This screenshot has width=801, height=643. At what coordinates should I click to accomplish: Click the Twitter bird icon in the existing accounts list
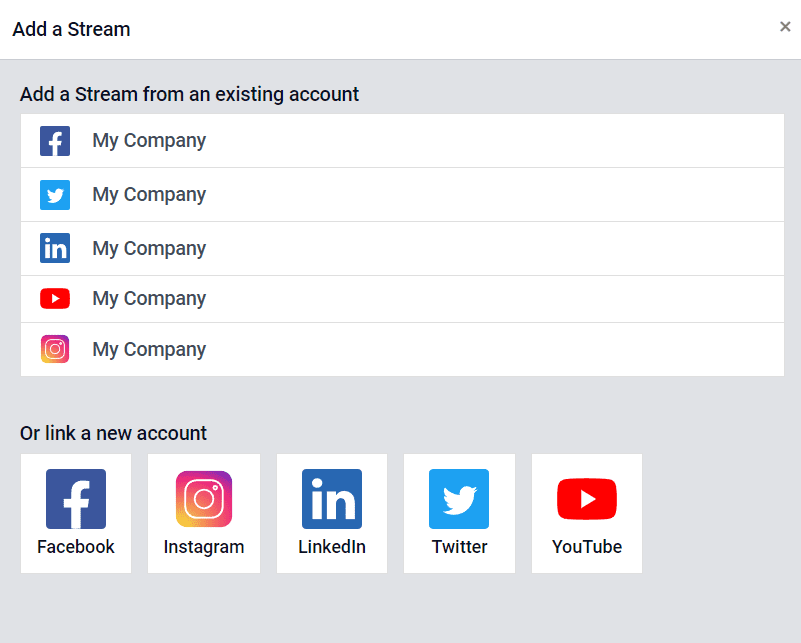[55, 195]
